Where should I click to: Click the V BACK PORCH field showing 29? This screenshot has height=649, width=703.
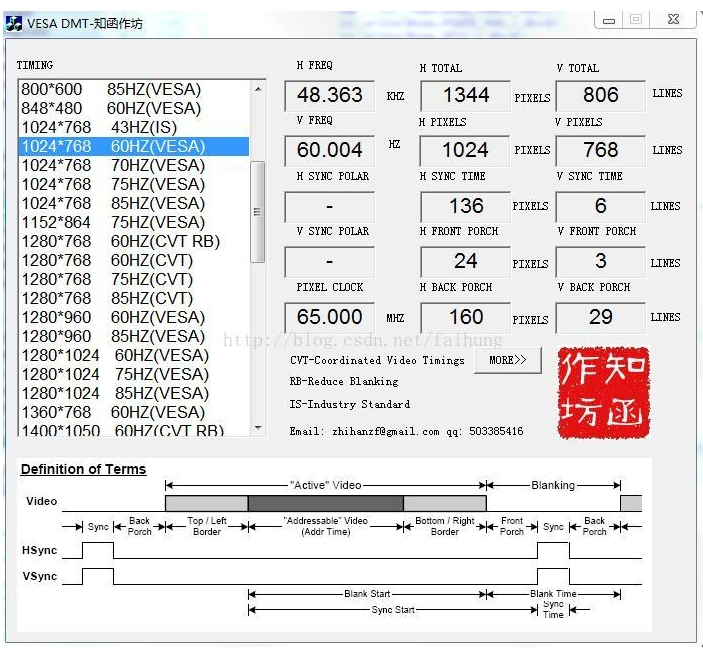click(x=600, y=317)
